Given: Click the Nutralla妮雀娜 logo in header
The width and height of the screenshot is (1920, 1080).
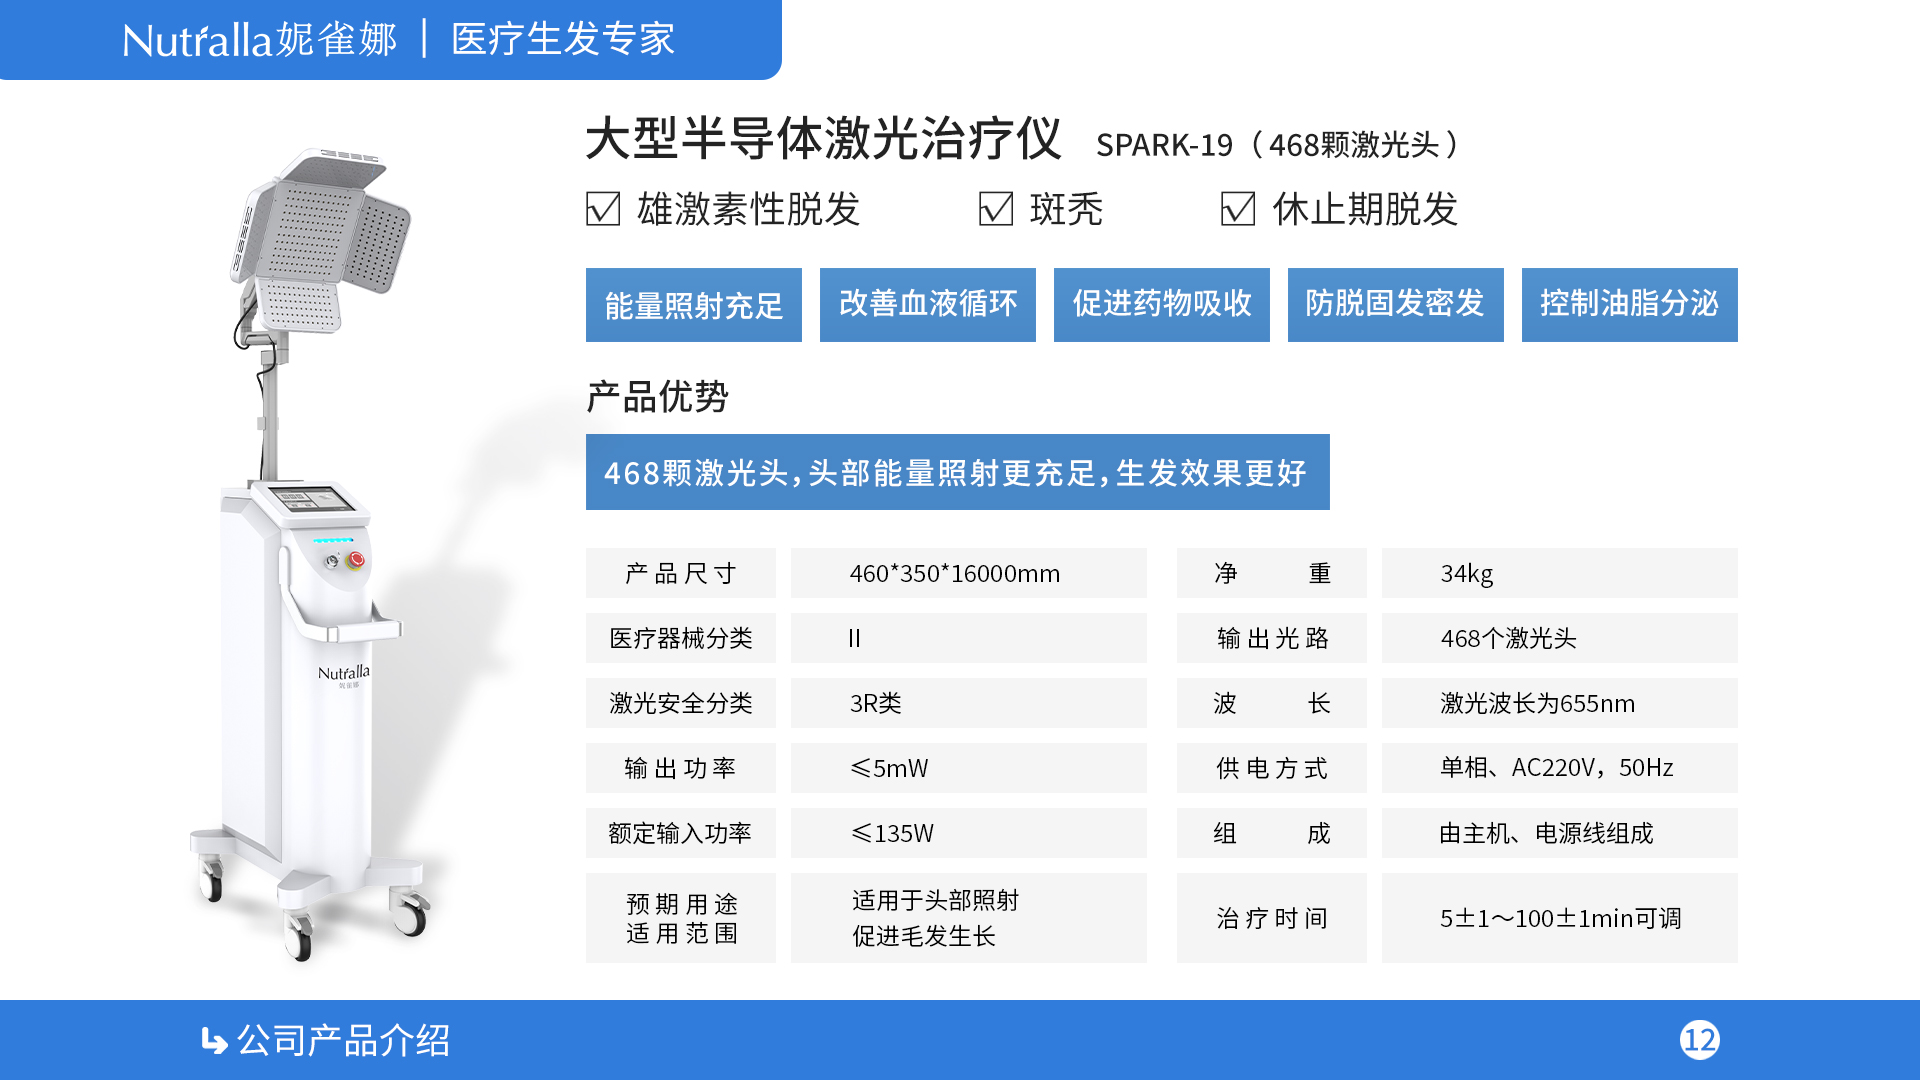Looking at the screenshot, I should click(x=260, y=40).
